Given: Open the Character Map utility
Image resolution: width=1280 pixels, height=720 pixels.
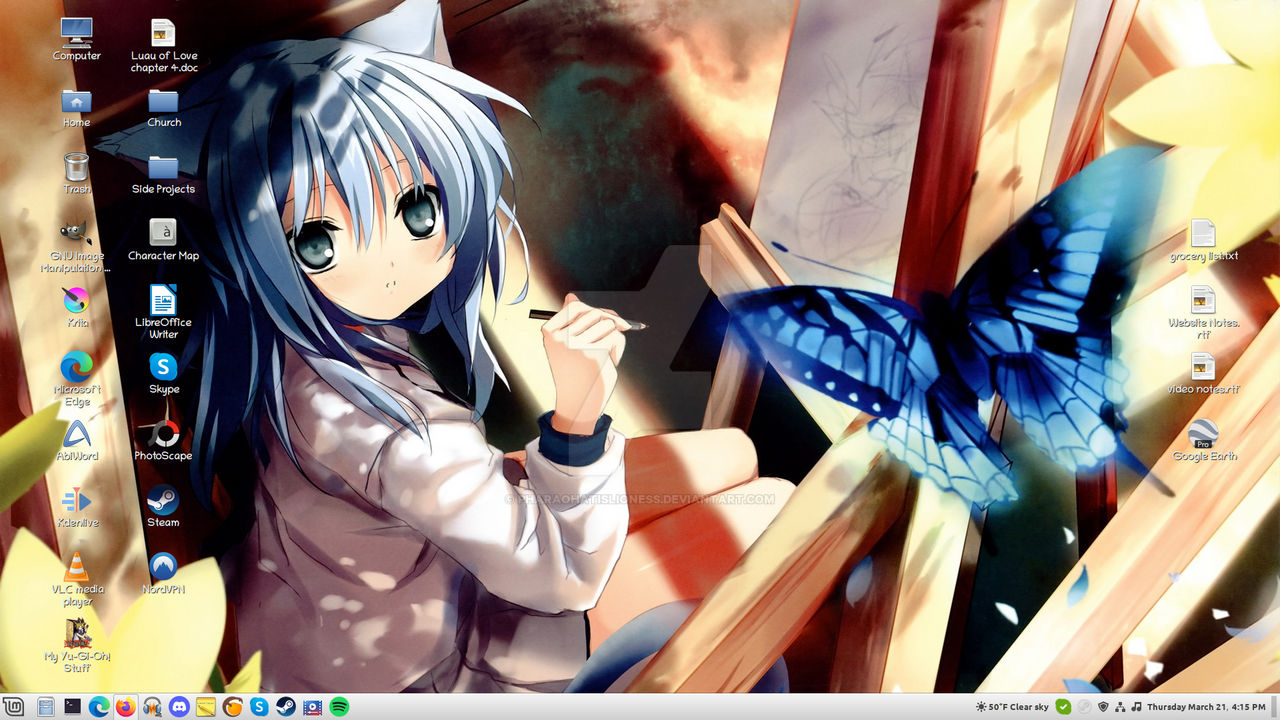Looking at the screenshot, I should (163, 232).
